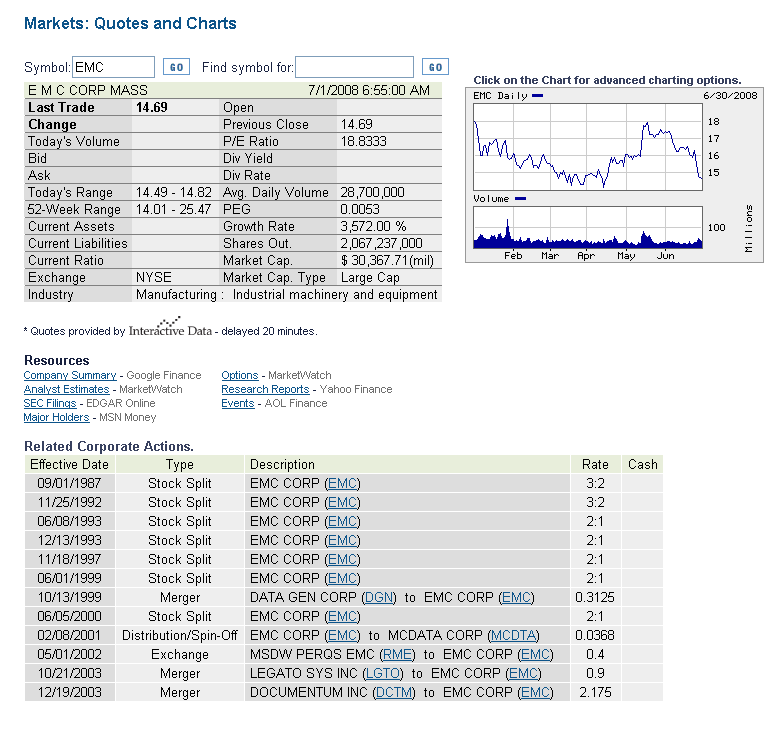Click the Type column header
The width and height of the screenshot is (775, 733).
tap(179, 465)
